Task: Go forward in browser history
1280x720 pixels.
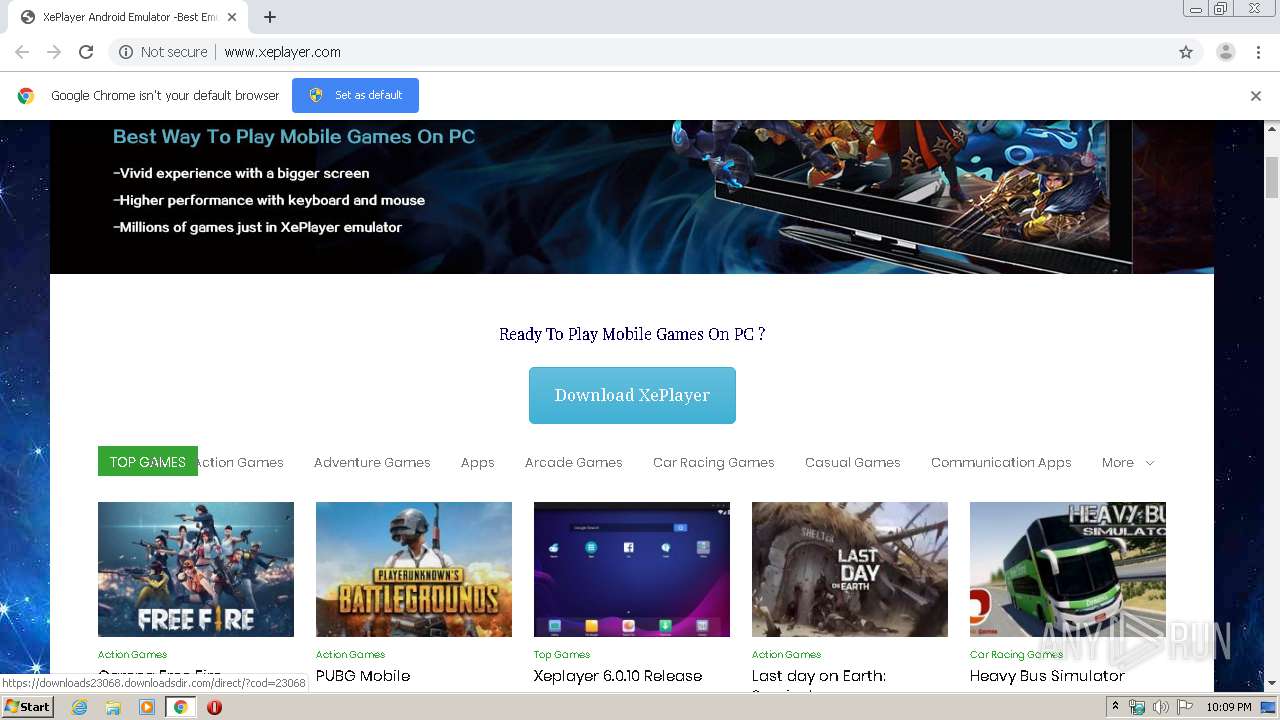Action: click(54, 52)
